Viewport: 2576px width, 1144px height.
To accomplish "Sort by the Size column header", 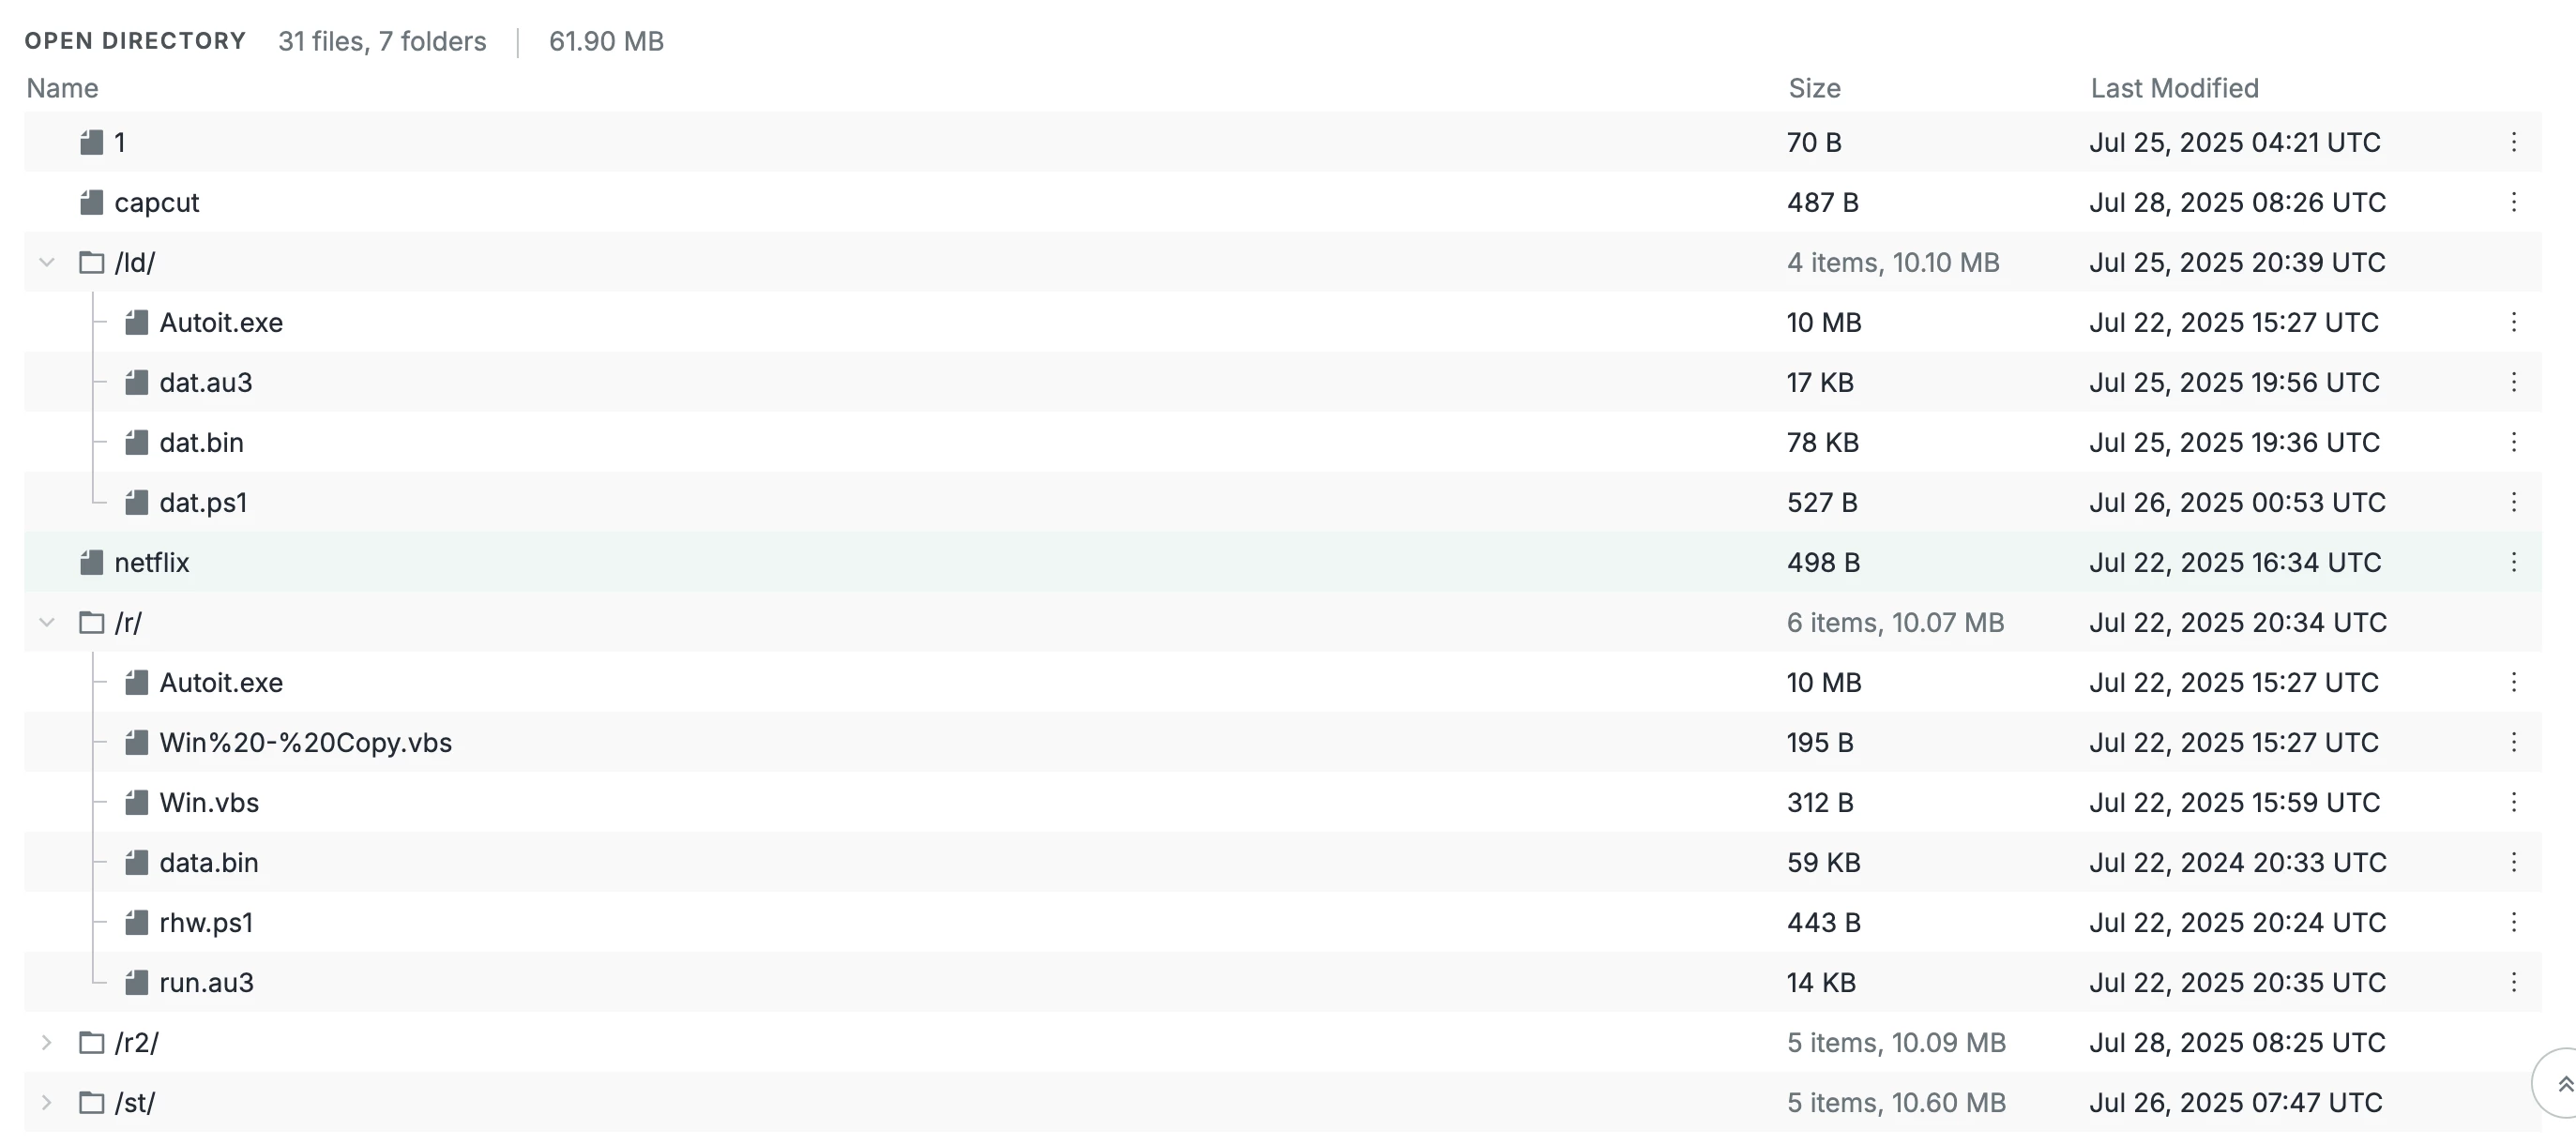I will 1814,88.
